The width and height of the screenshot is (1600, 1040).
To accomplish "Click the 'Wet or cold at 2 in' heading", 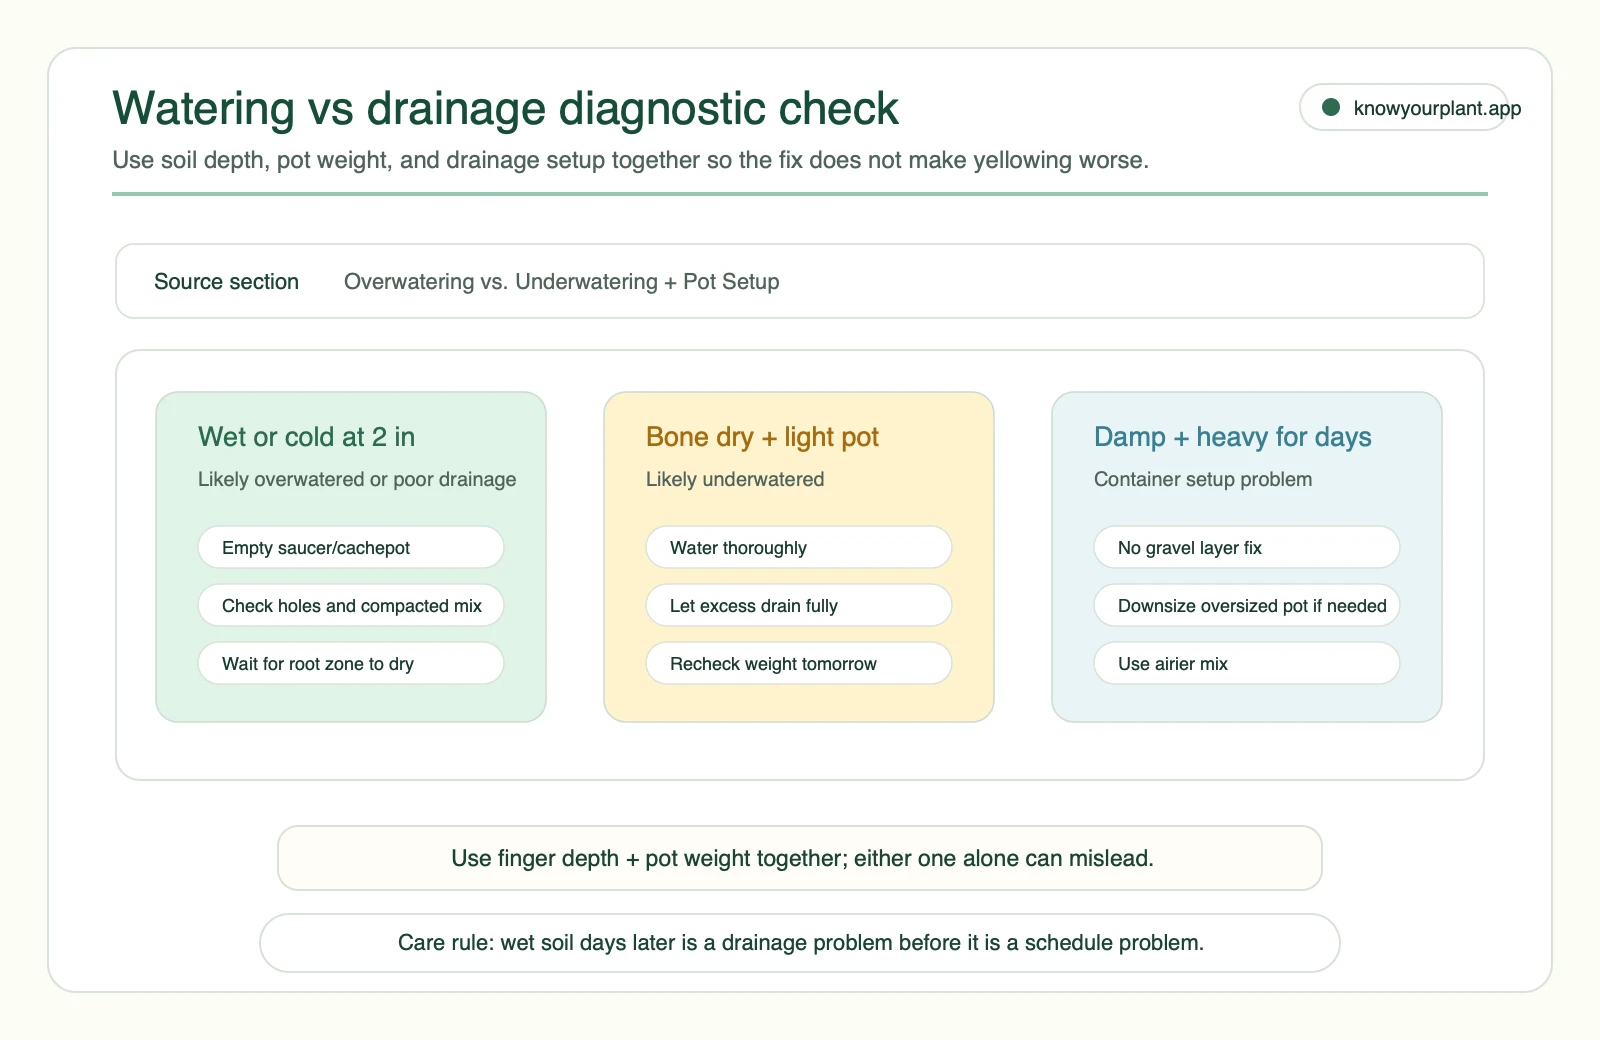I will pos(306,437).
